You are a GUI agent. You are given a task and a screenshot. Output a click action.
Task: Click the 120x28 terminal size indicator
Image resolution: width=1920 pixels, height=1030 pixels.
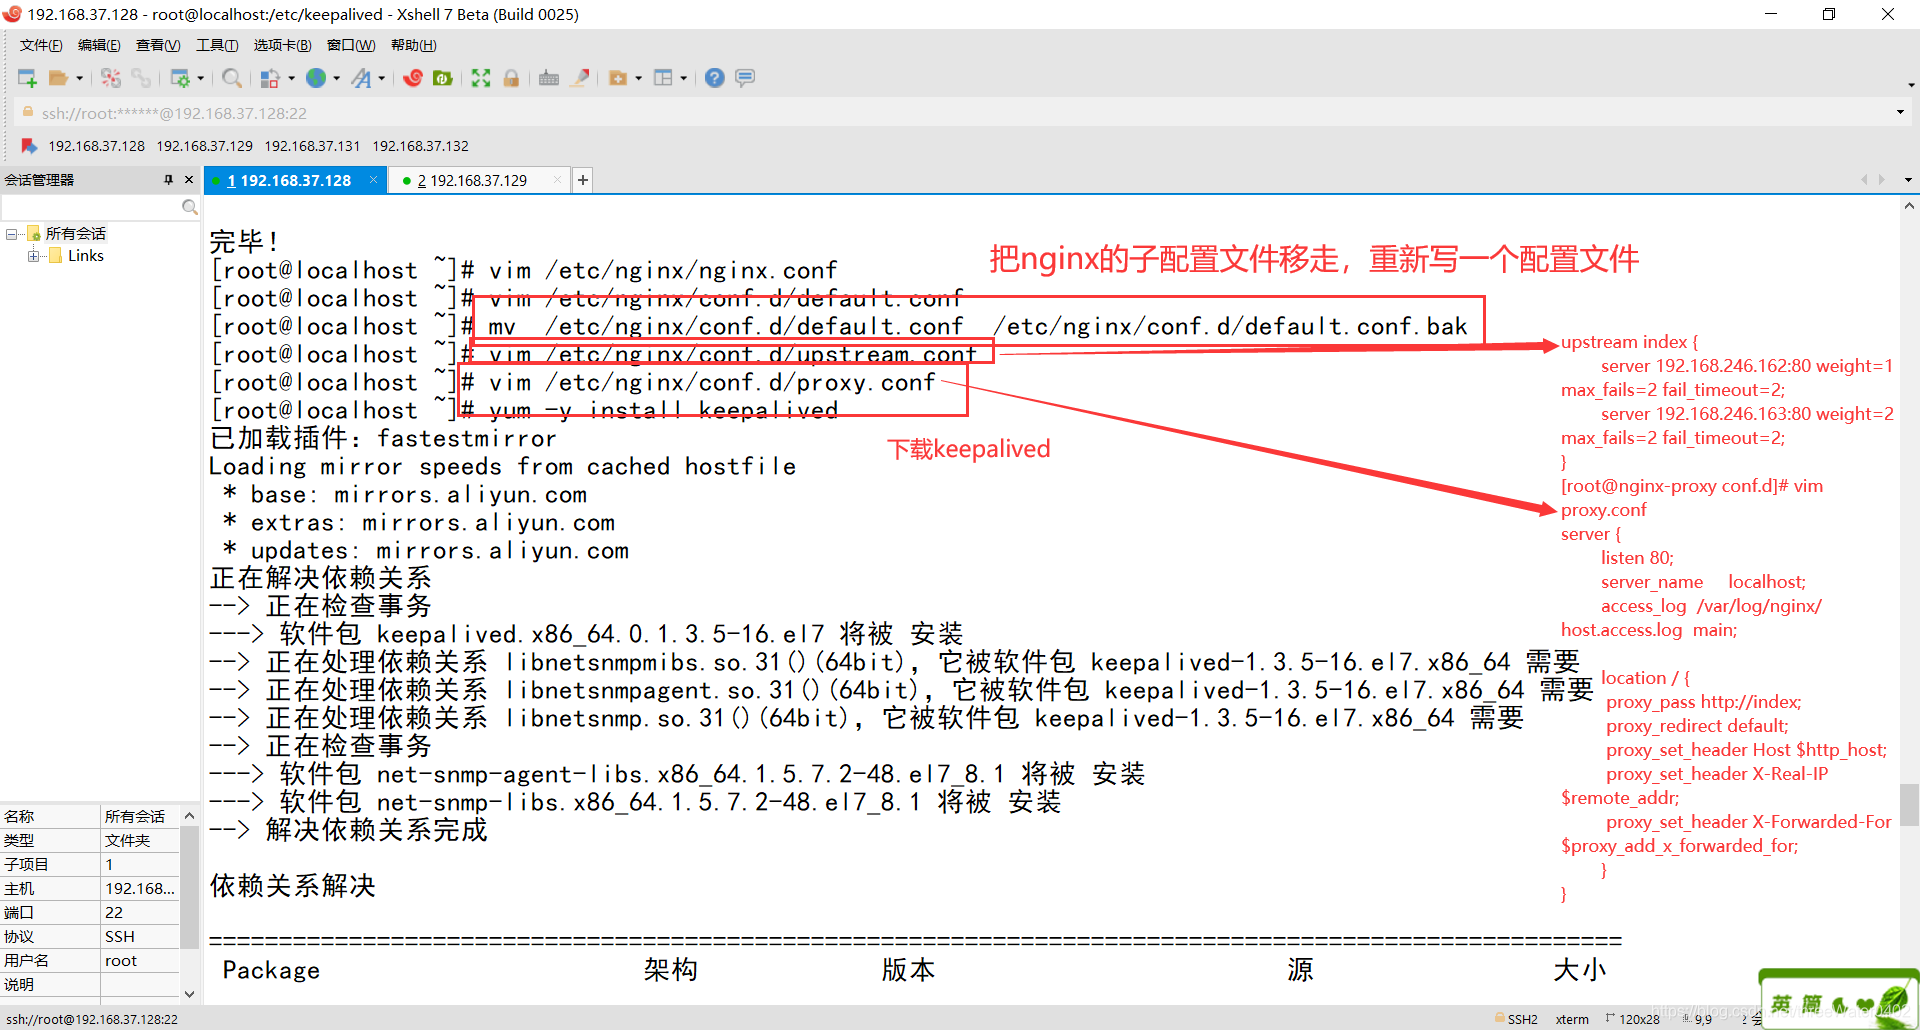(x=1632, y=1019)
